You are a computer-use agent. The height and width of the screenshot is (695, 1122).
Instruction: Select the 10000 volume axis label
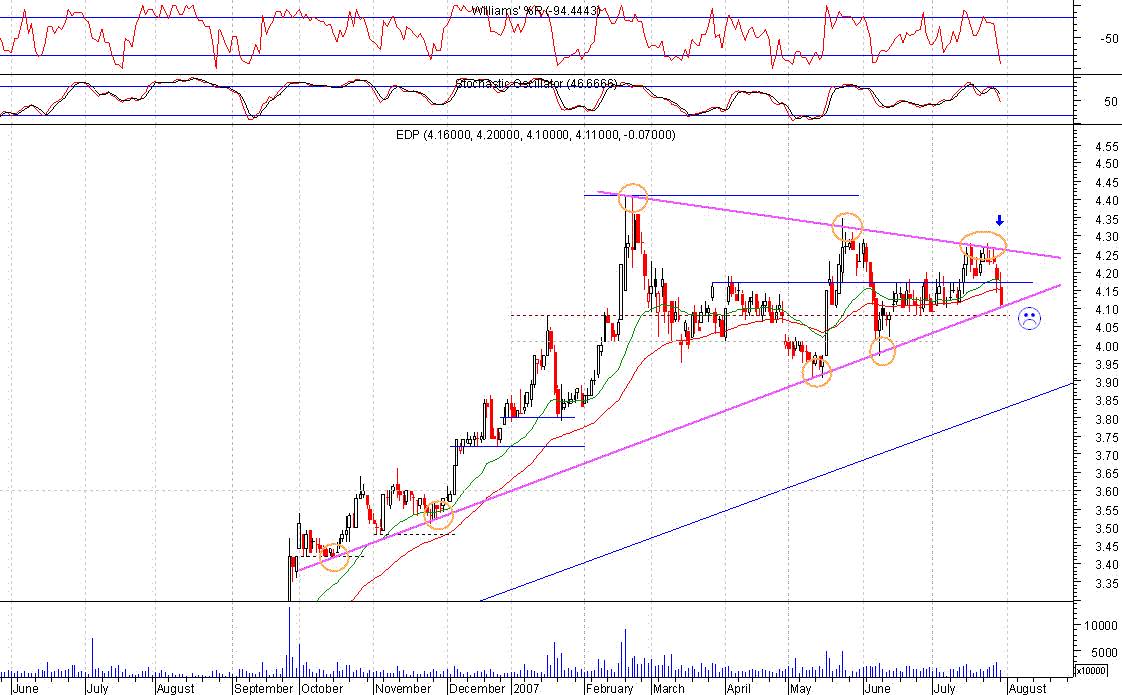[1101, 626]
